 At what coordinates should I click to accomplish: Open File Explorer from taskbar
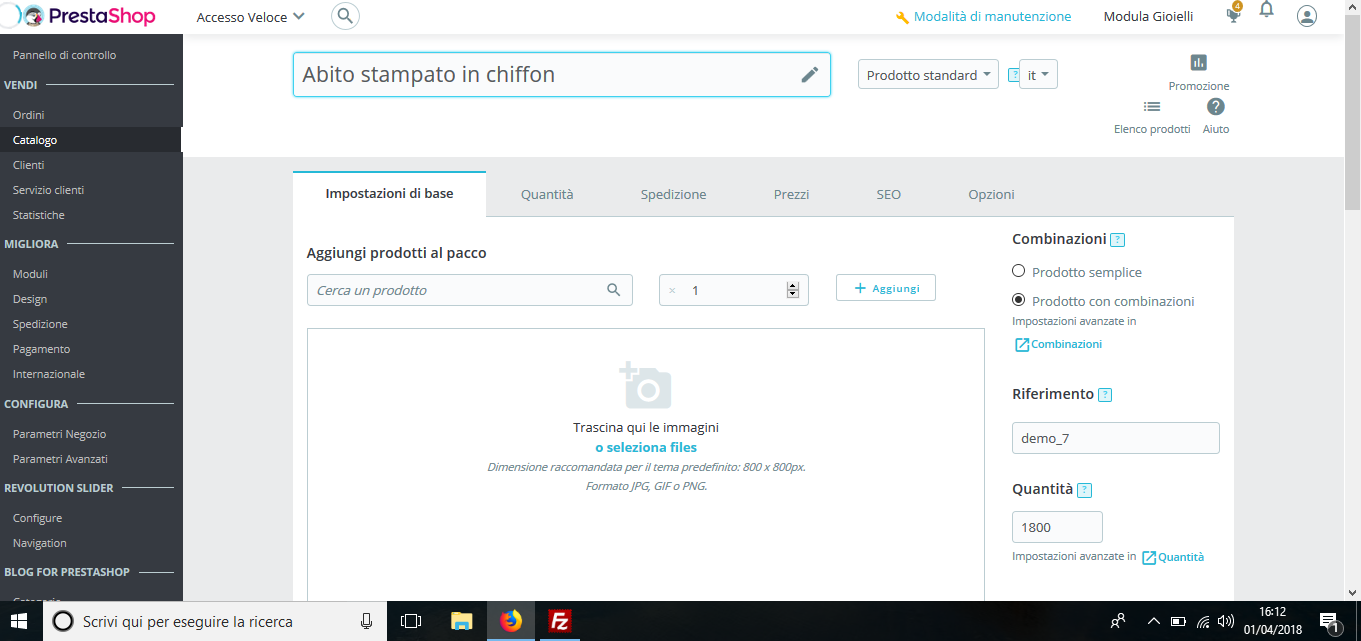click(x=461, y=621)
